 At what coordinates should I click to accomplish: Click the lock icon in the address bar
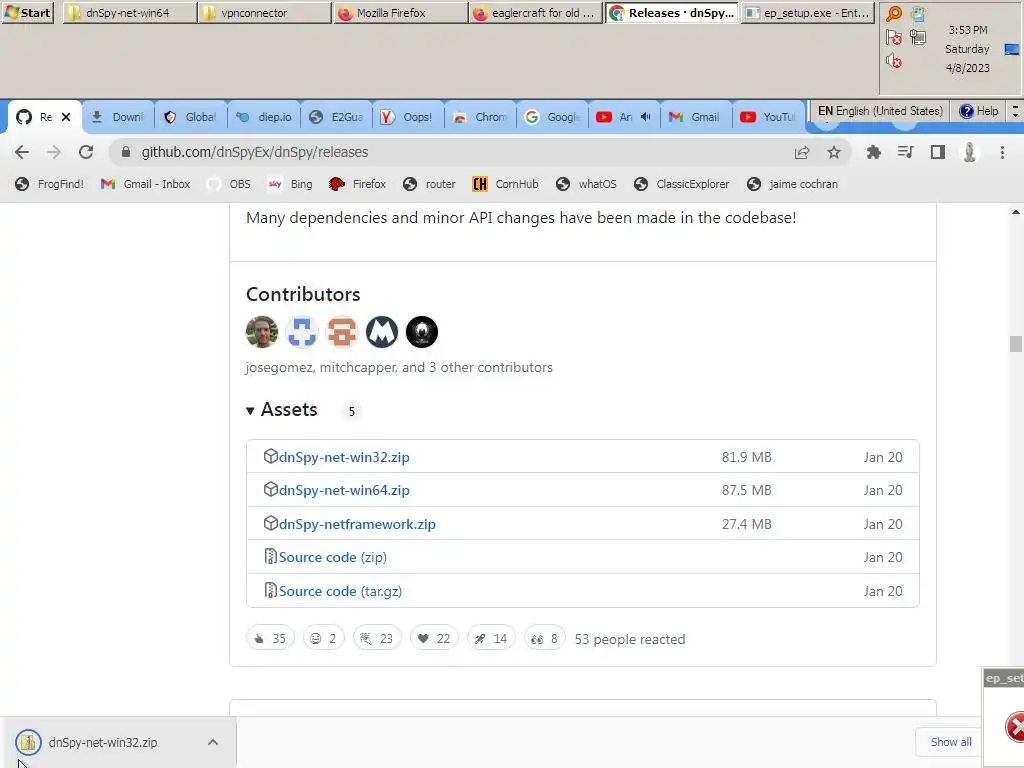point(126,152)
